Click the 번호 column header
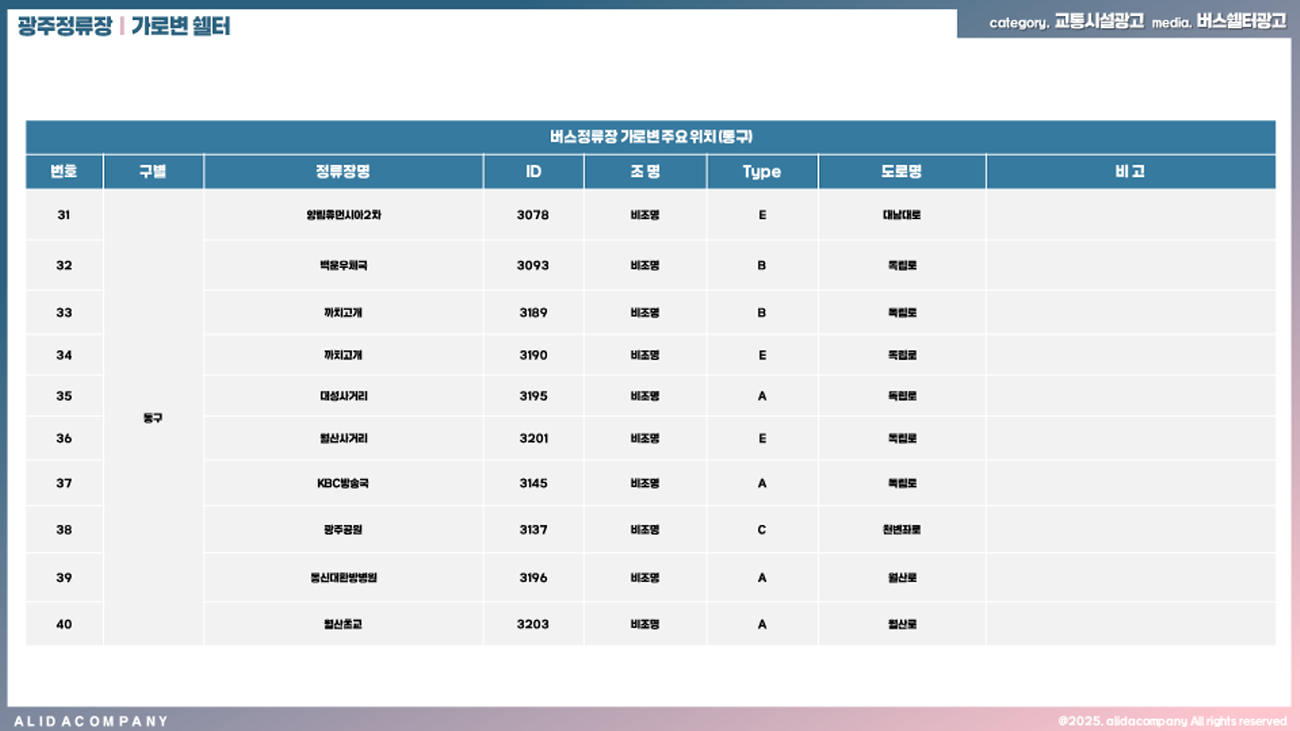 64,172
